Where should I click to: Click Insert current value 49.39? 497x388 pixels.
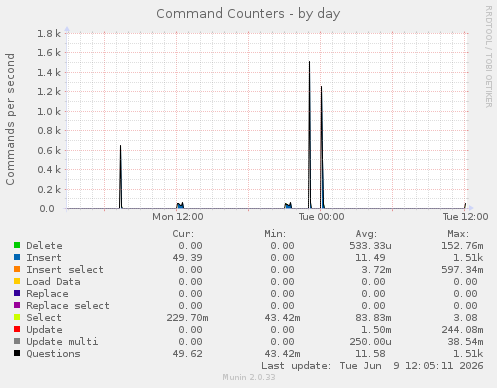(187, 258)
